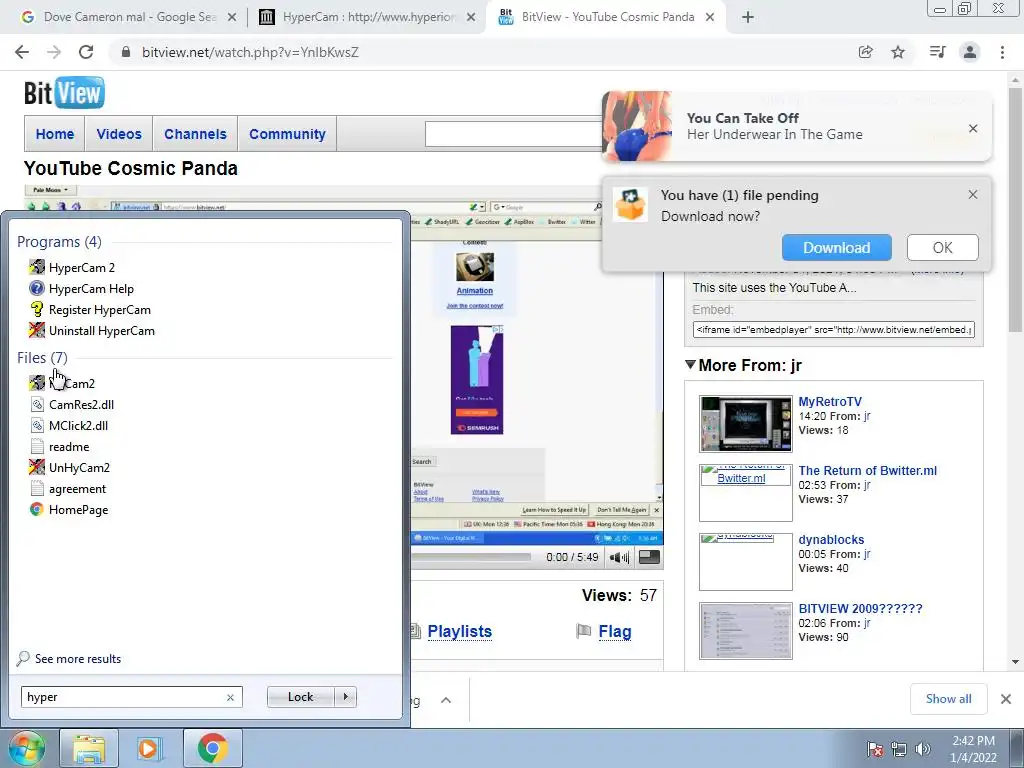Open the Videos navigation item
This screenshot has height=768, width=1024.
pyautogui.click(x=119, y=134)
